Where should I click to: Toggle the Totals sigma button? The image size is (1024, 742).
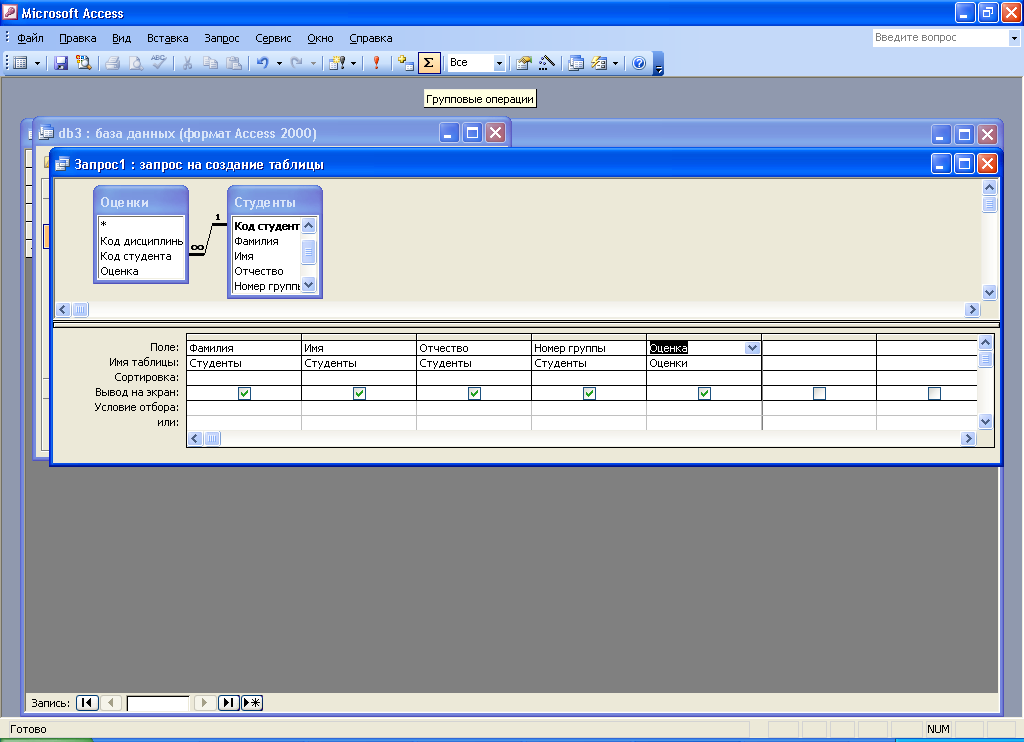point(429,63)
